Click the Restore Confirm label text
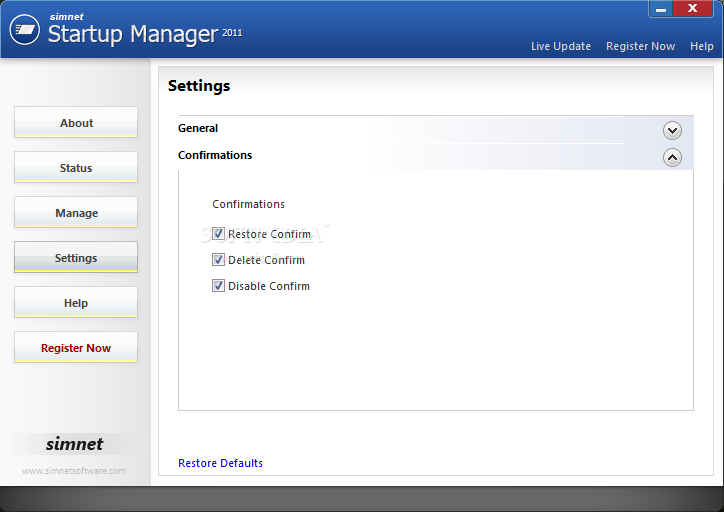The height and width of the screenshot is (512, 724). 269,234
